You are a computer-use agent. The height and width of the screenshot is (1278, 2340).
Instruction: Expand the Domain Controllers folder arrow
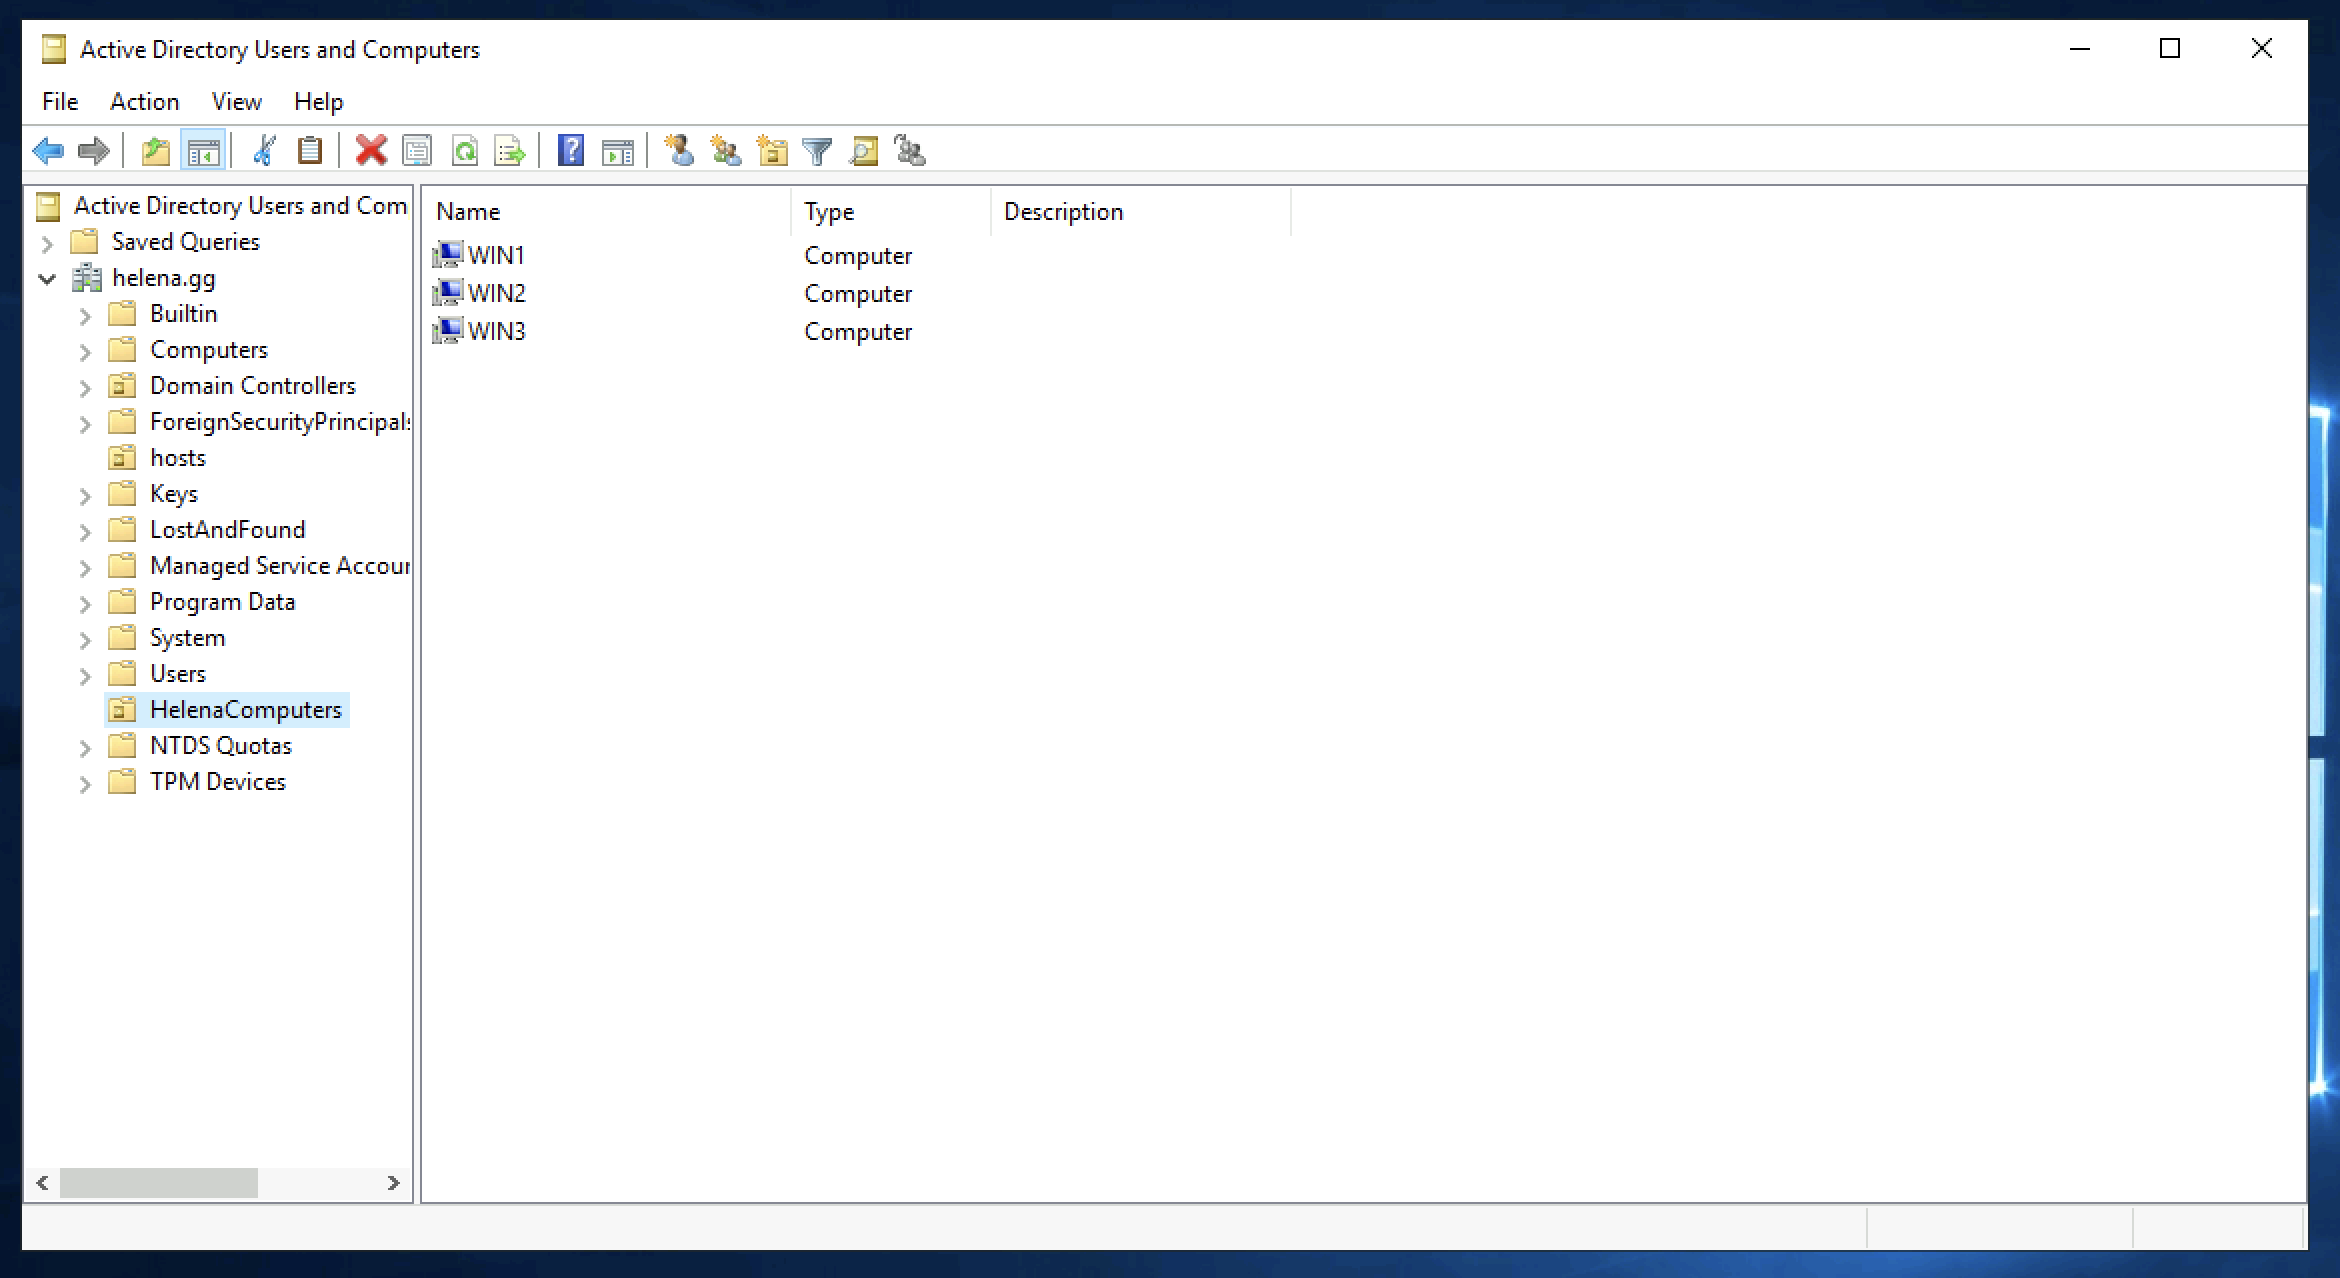tap(85, 387)
